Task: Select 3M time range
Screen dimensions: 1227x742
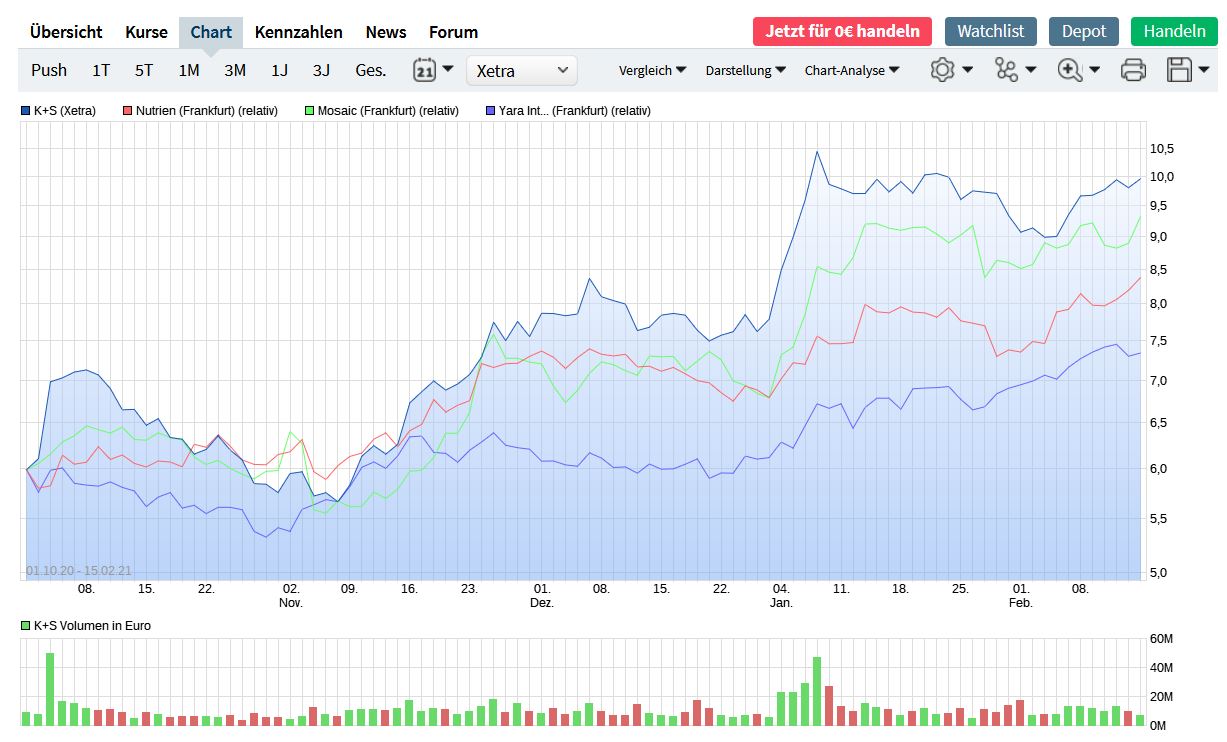Action: point(235,70)
